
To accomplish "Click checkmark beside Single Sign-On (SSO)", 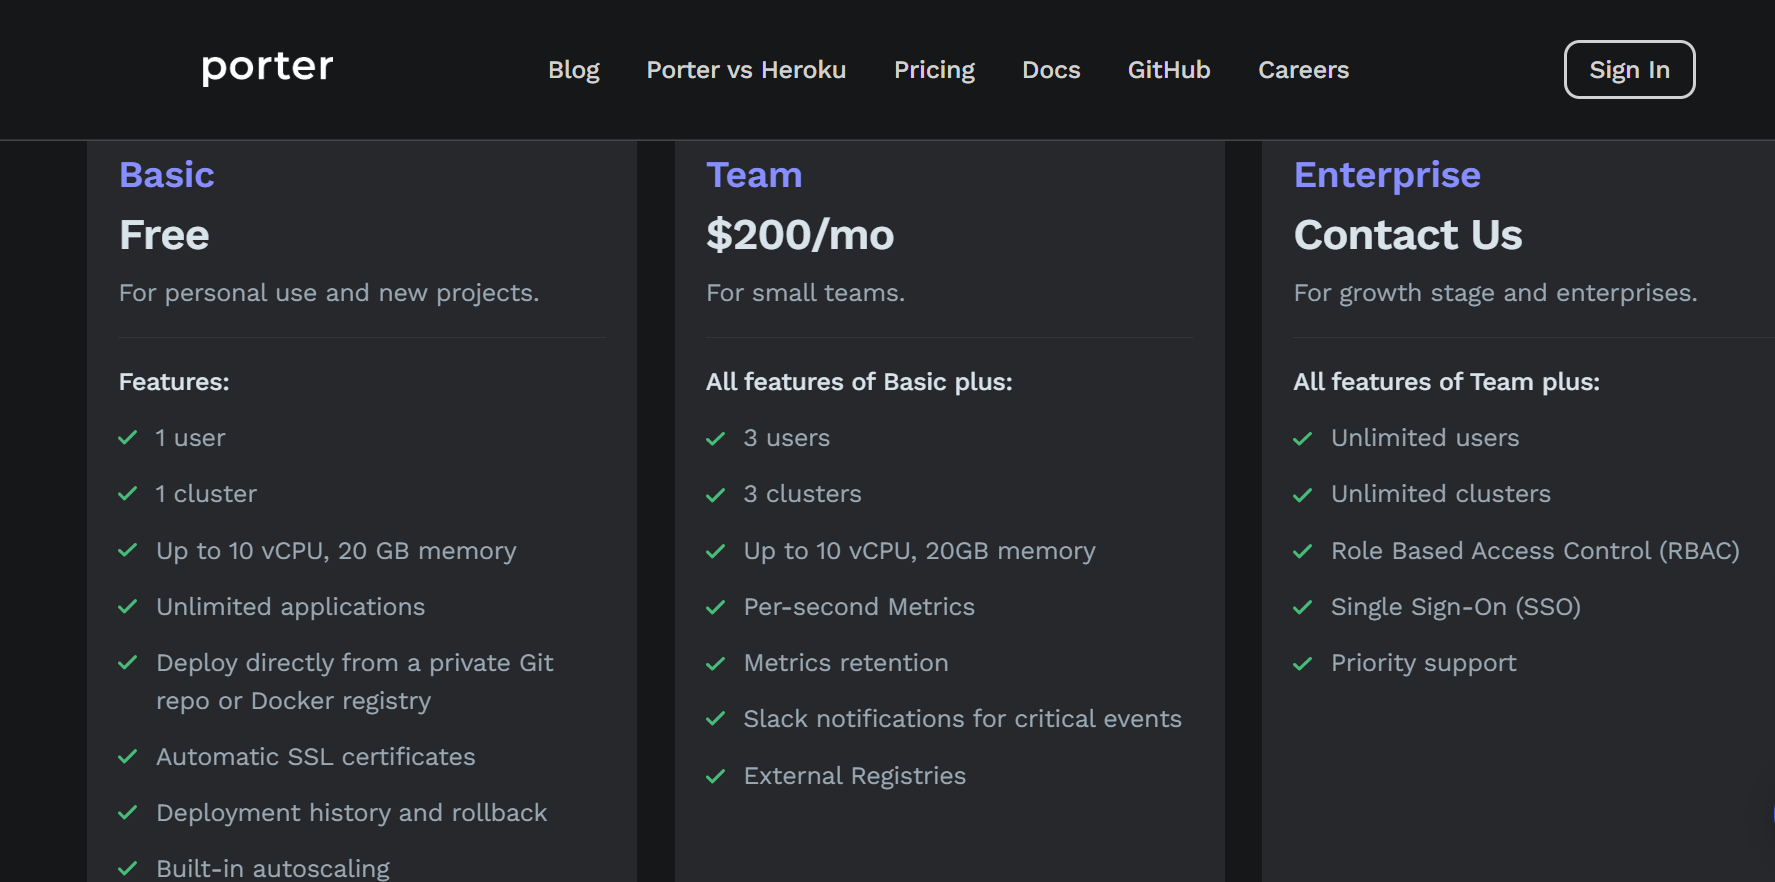I will click(1302, 607).
